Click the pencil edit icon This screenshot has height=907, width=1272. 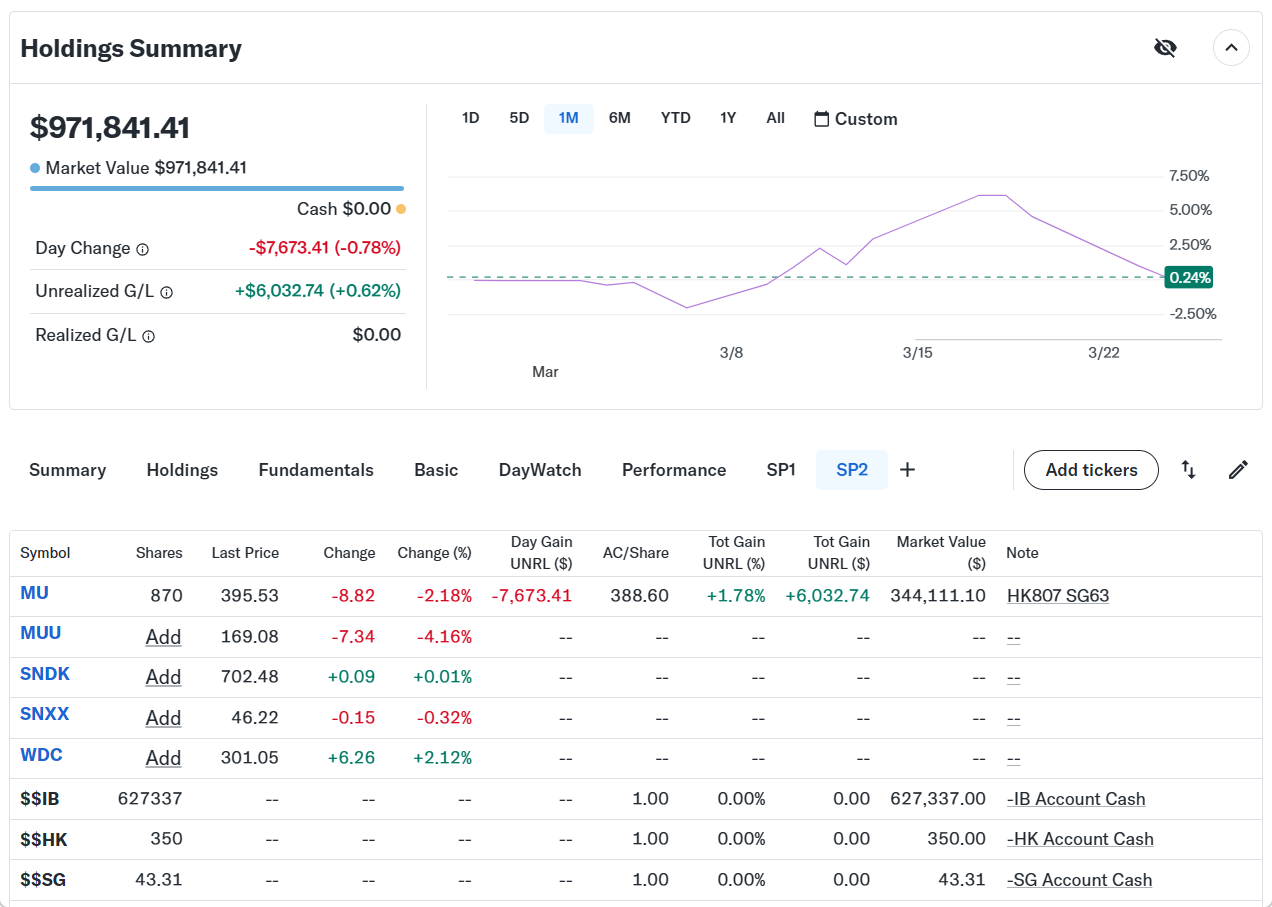(x=1238, y=470)
